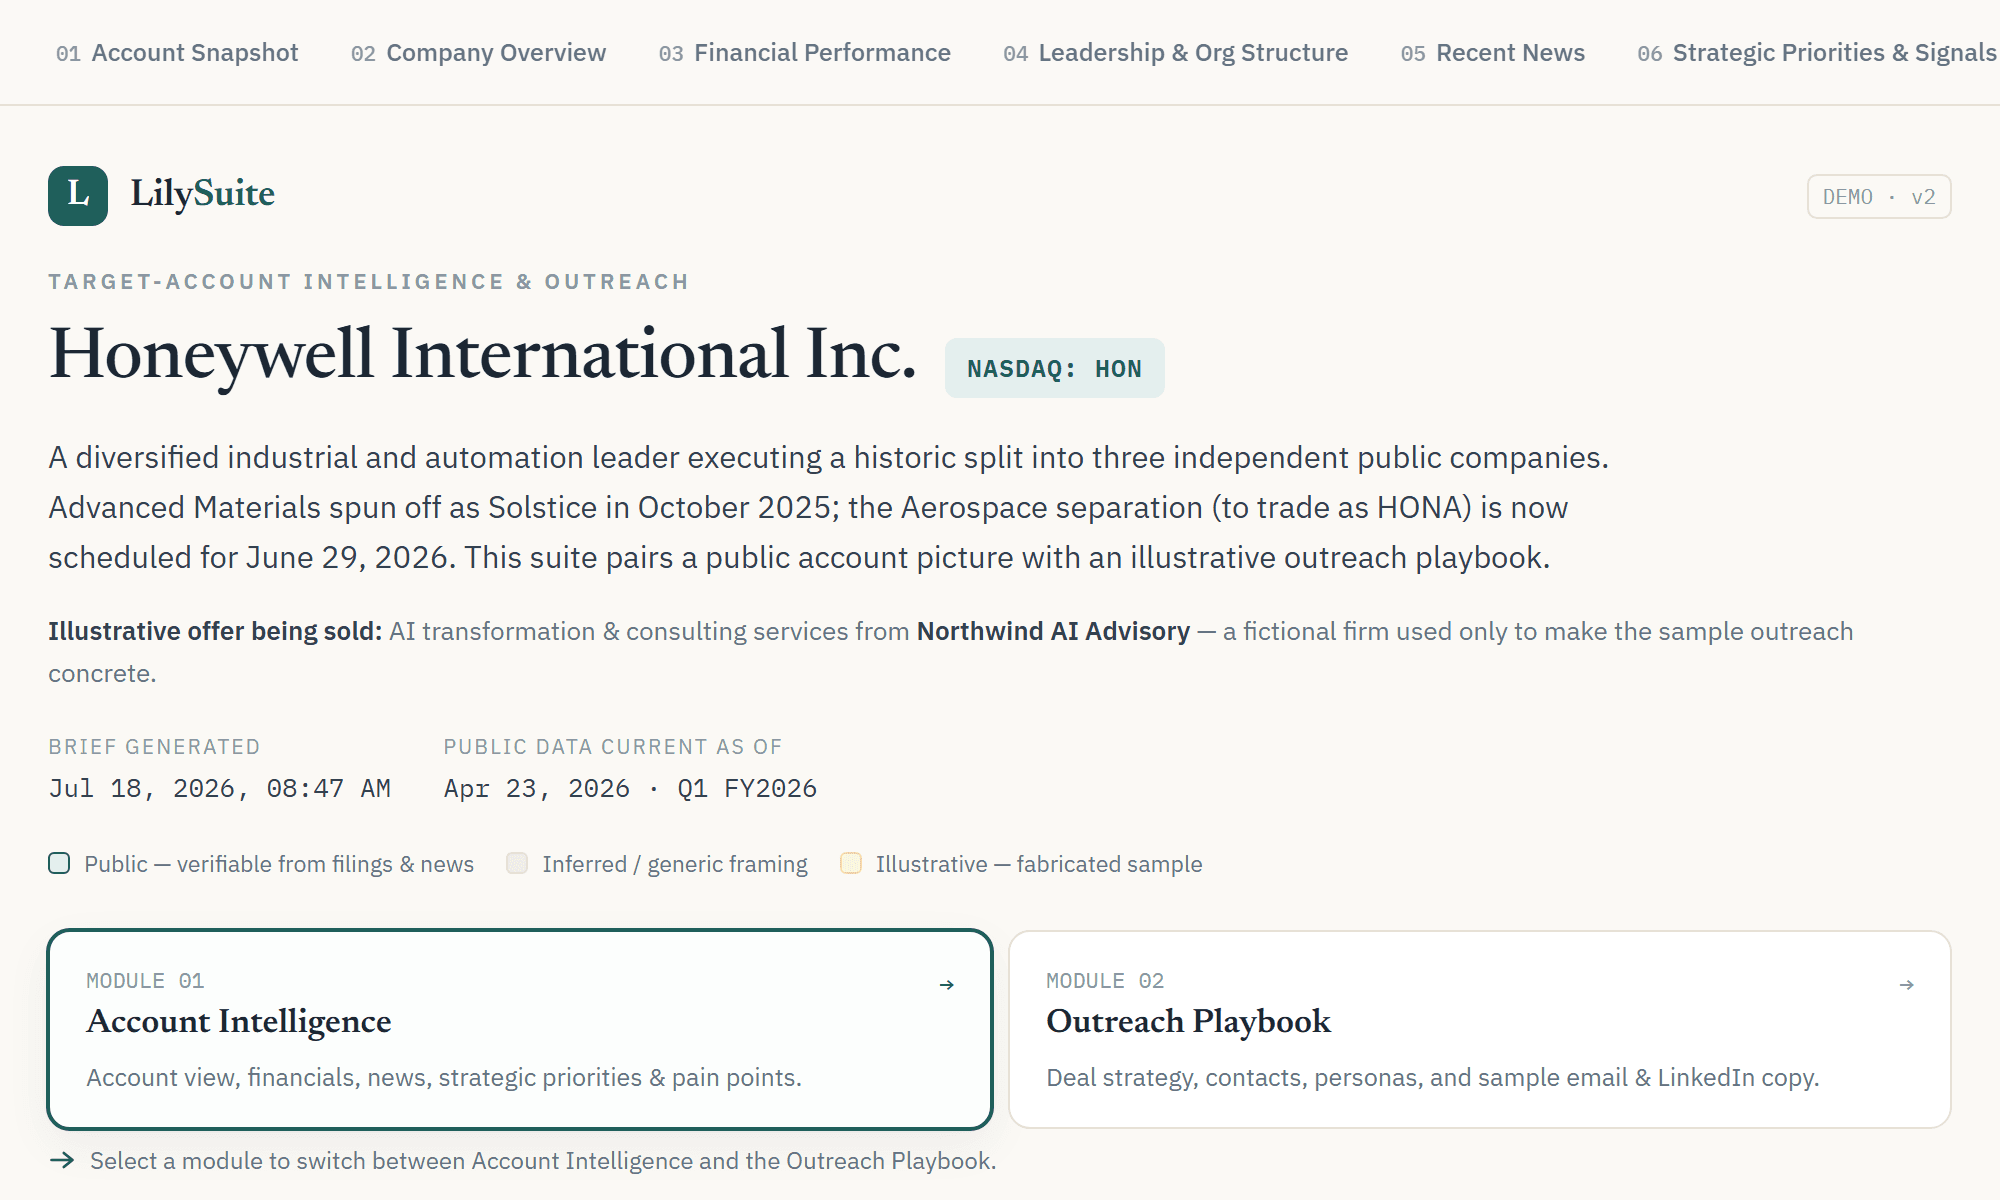The width and height of the screenshot is (2000, 1200).
Task: Click 'PUBLIC DATA CURRENT AS OF' label
Action: tap(613, 747)
